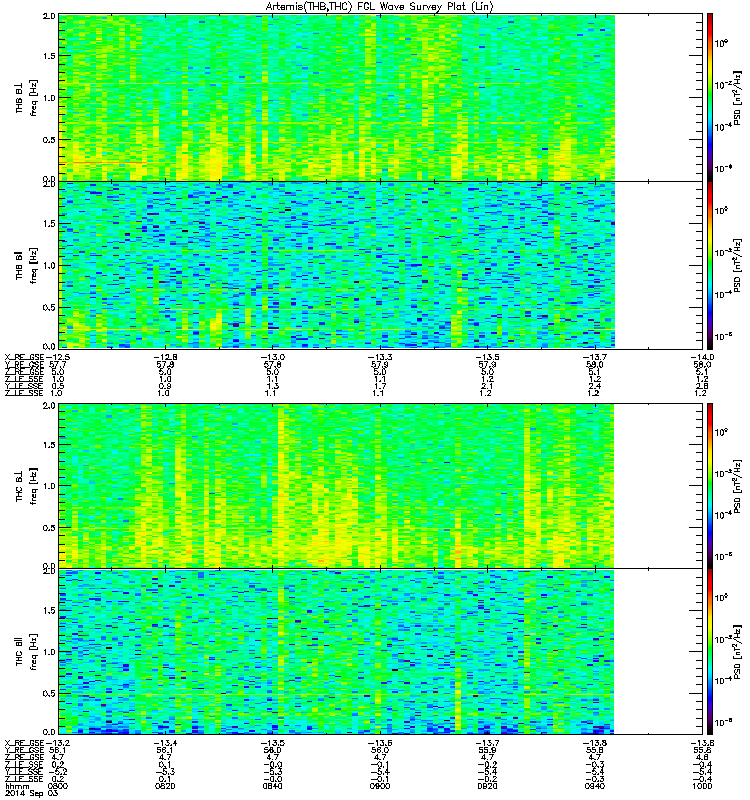
Task: Click the 'hhmm' row label
Action: tap(16, 786)
